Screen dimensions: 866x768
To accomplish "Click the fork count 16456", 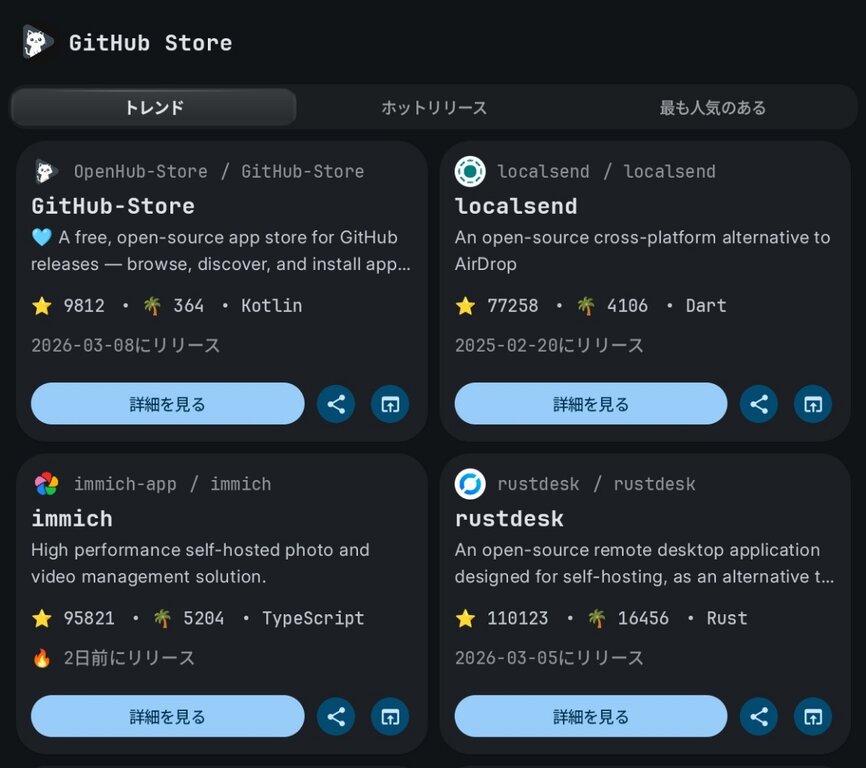I will tap(643, 618).
